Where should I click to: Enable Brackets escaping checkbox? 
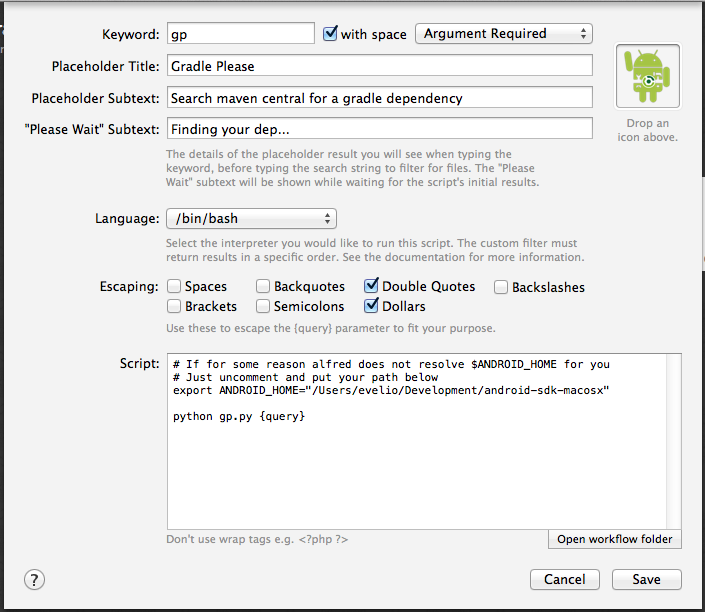point(174,306)
